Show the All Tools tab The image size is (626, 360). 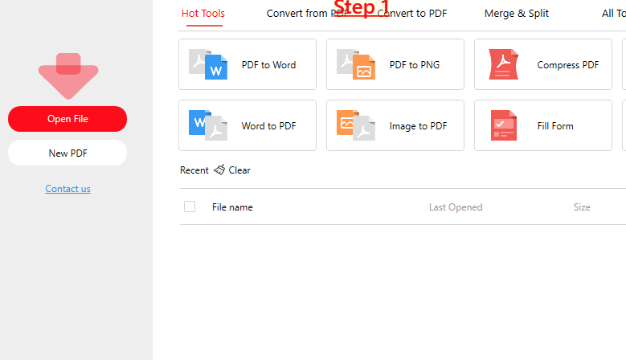[614, 14]
